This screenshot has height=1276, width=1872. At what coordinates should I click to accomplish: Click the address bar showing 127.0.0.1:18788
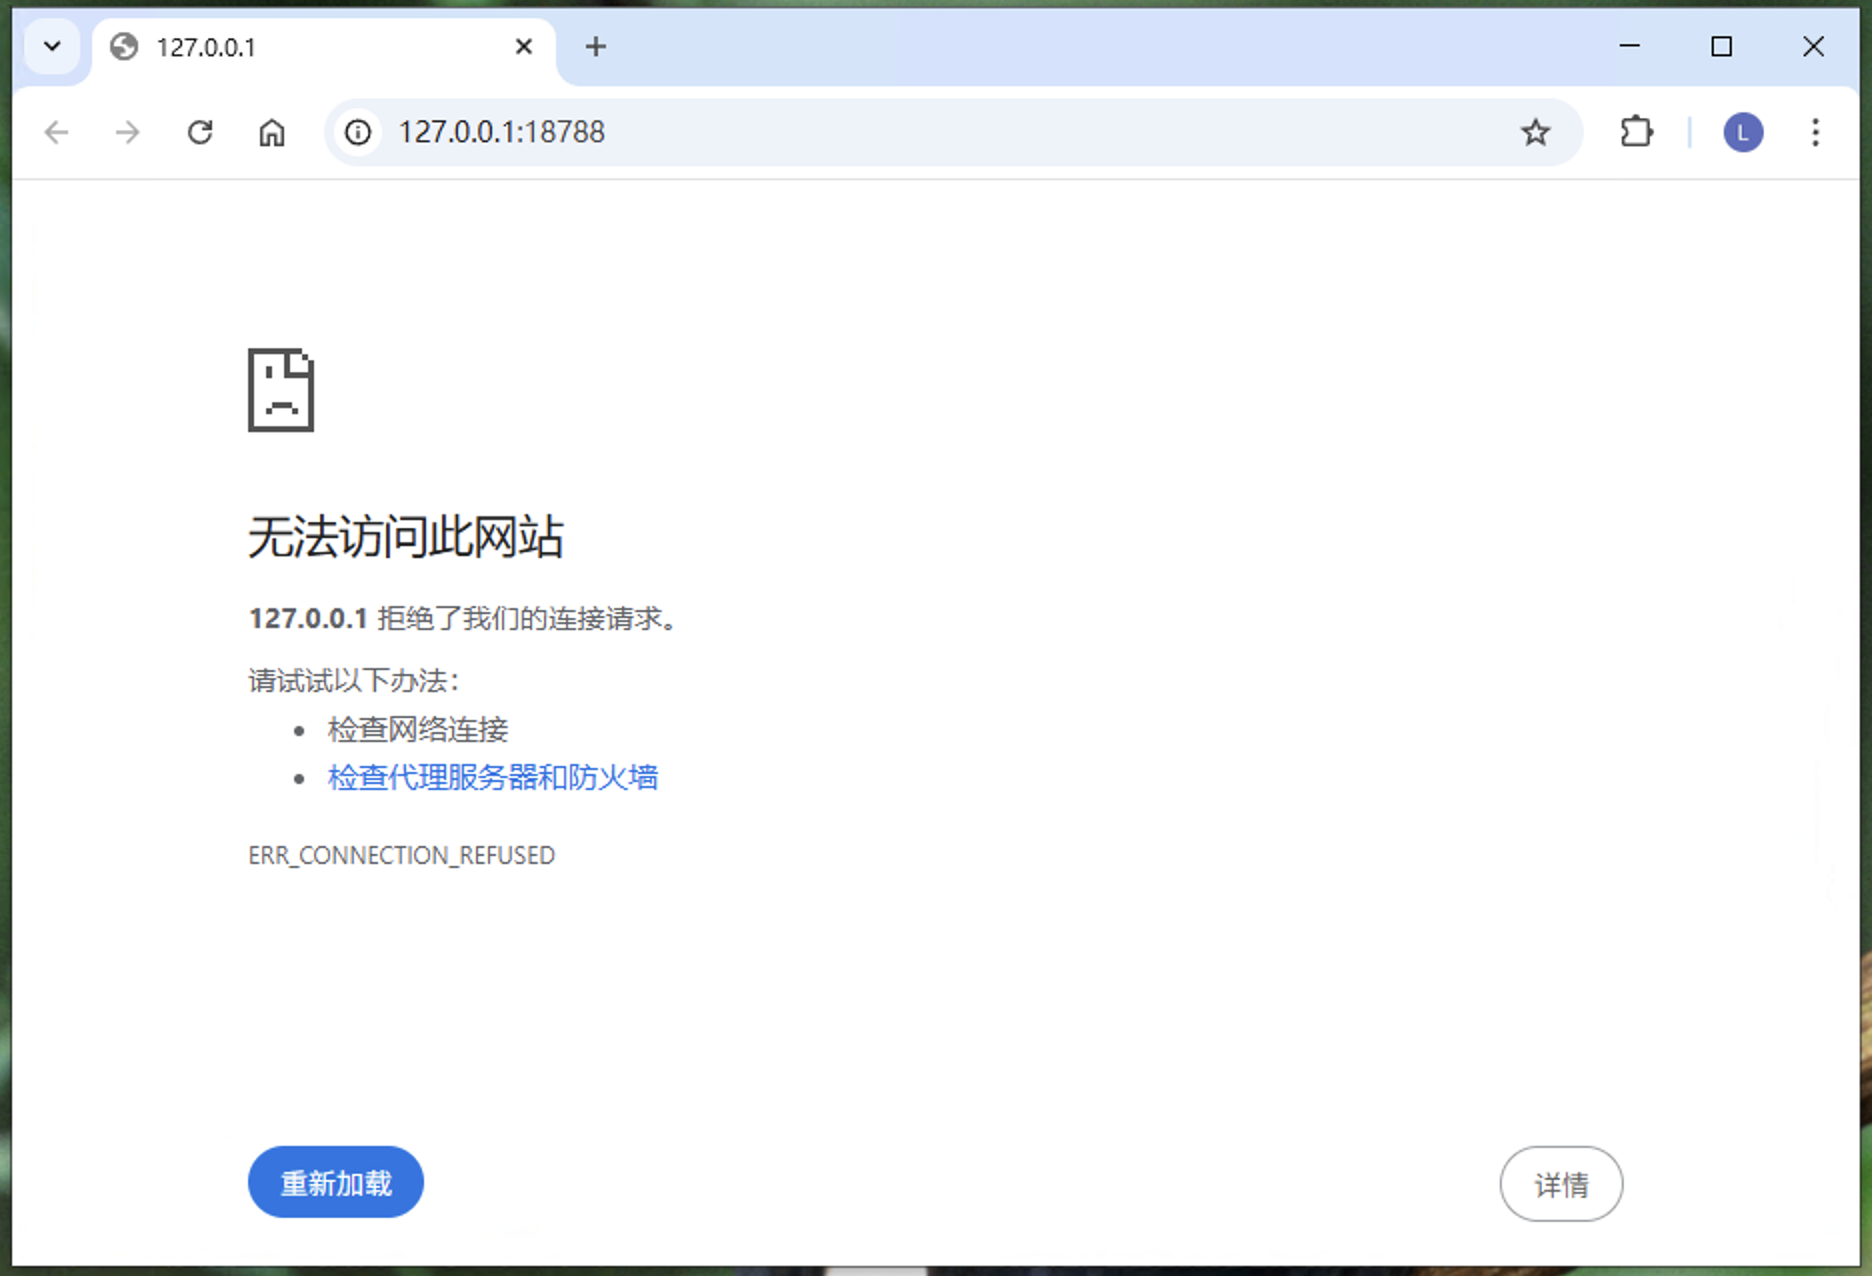(900, 132)
